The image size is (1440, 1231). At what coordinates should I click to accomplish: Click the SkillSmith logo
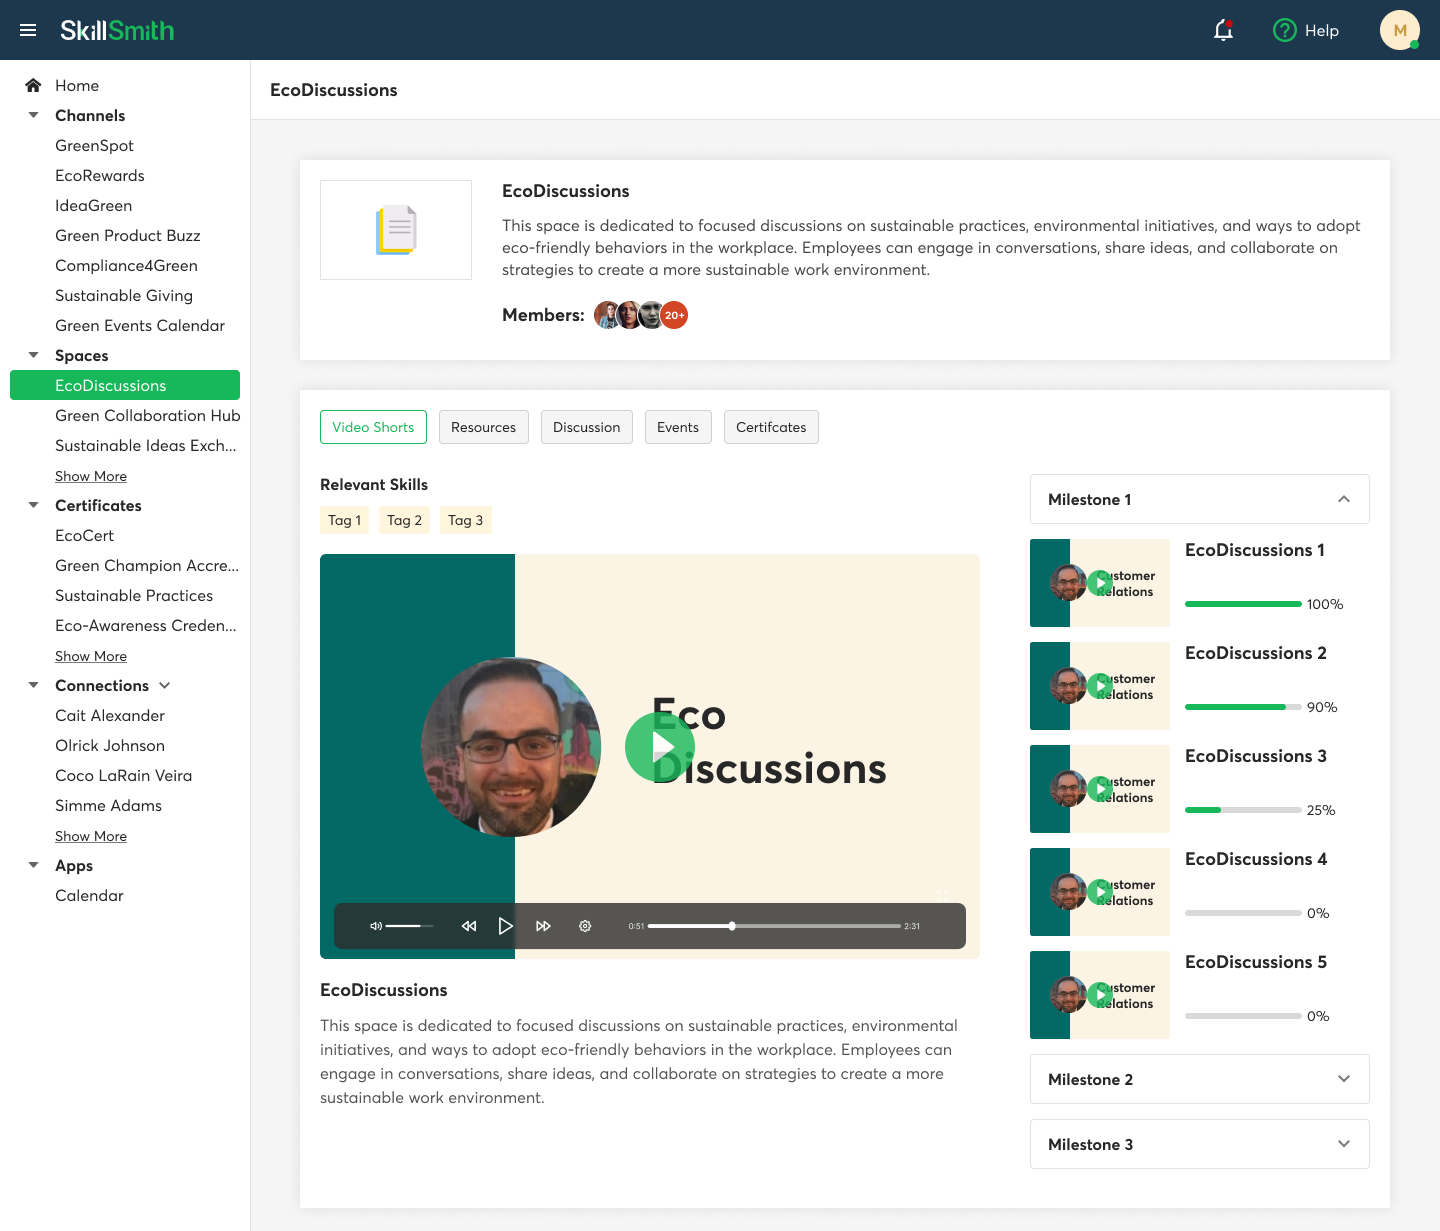[117, 30]
